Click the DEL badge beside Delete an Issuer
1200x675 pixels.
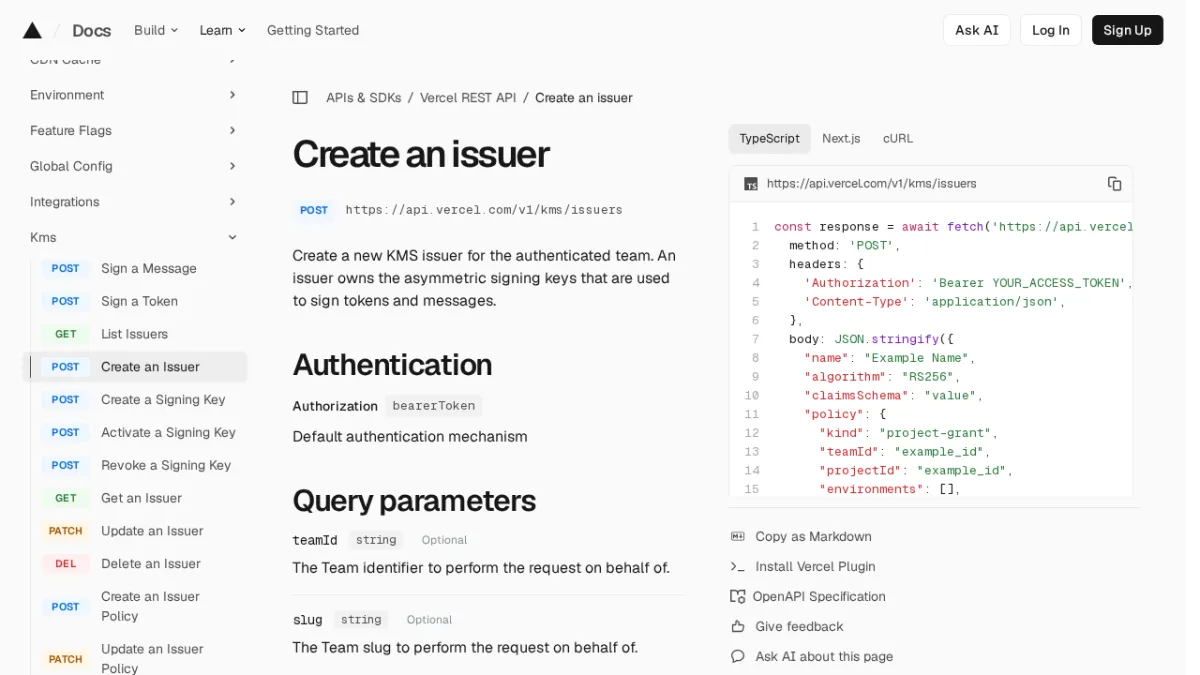coord(66,565)
